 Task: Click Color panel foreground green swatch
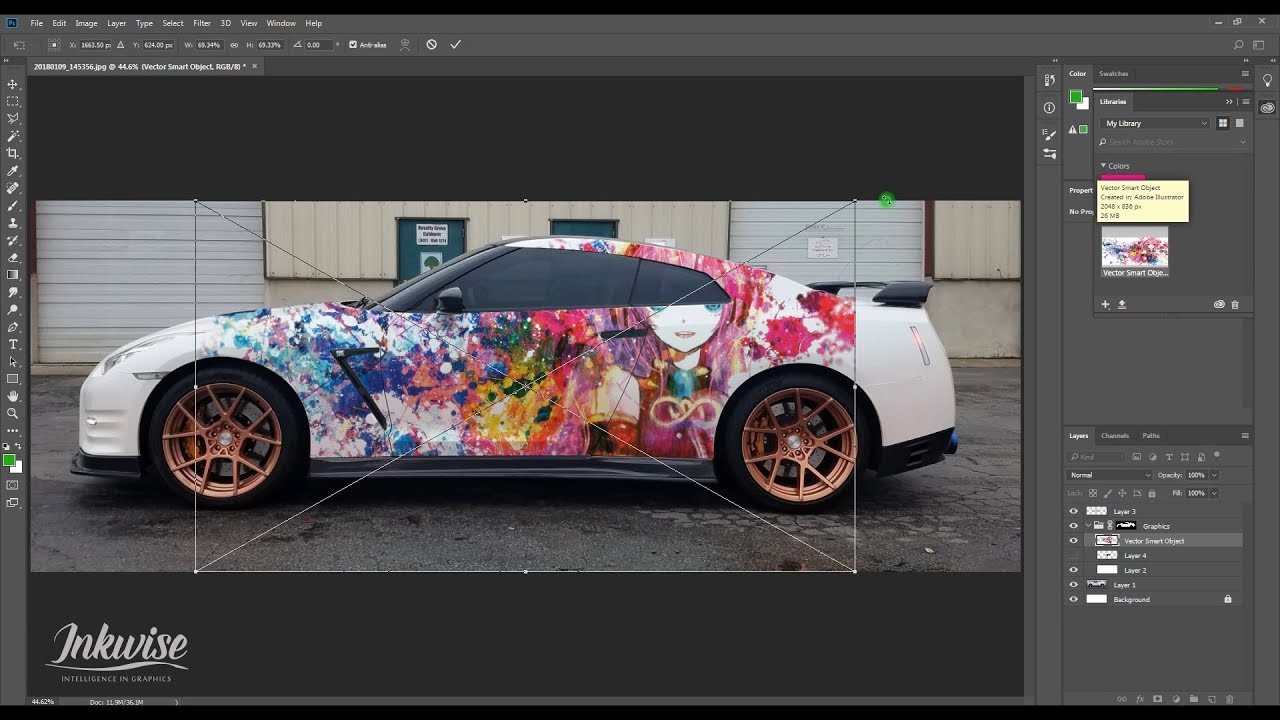coord(1075,97)
